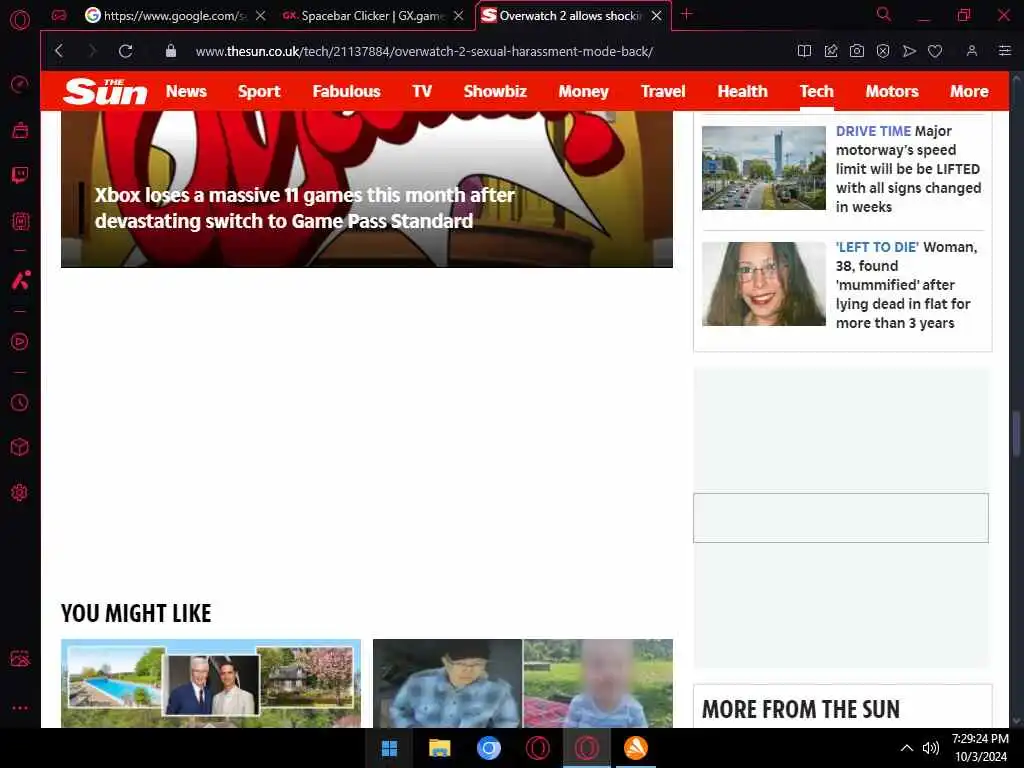Open Settings gear in Opera sidebar
This screenshot has width=1024, height=768.
click(x=20, y=492)
